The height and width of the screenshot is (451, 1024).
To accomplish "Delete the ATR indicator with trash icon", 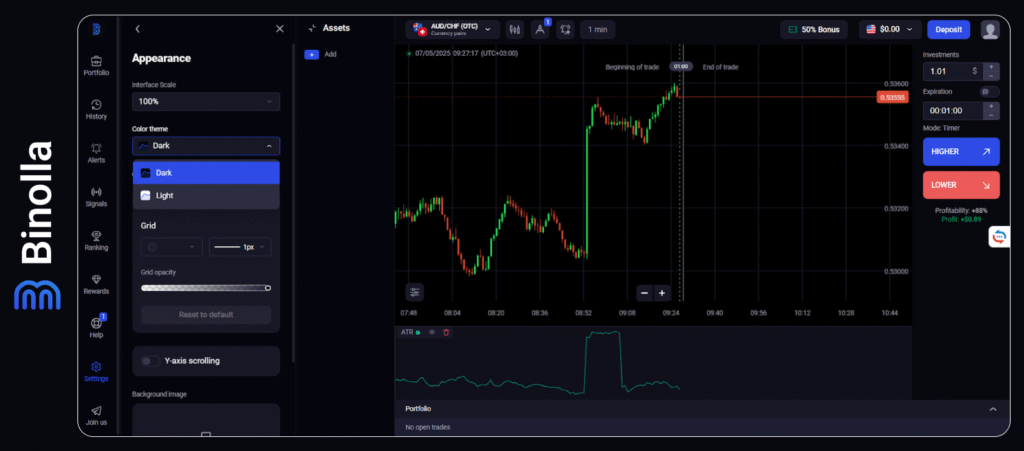I will pos(446,332).
